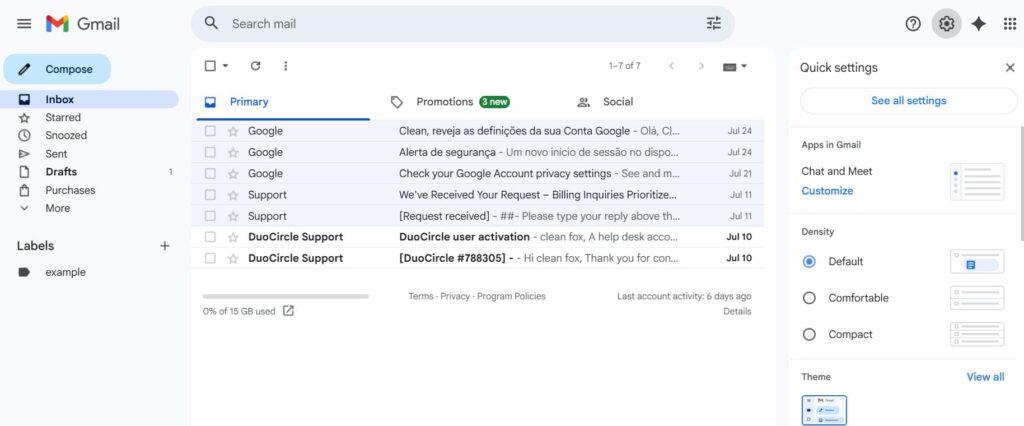The height and width of the screenshot is (426, 1024).
Task: Go to newer page arrow
Action: (671, 66)
